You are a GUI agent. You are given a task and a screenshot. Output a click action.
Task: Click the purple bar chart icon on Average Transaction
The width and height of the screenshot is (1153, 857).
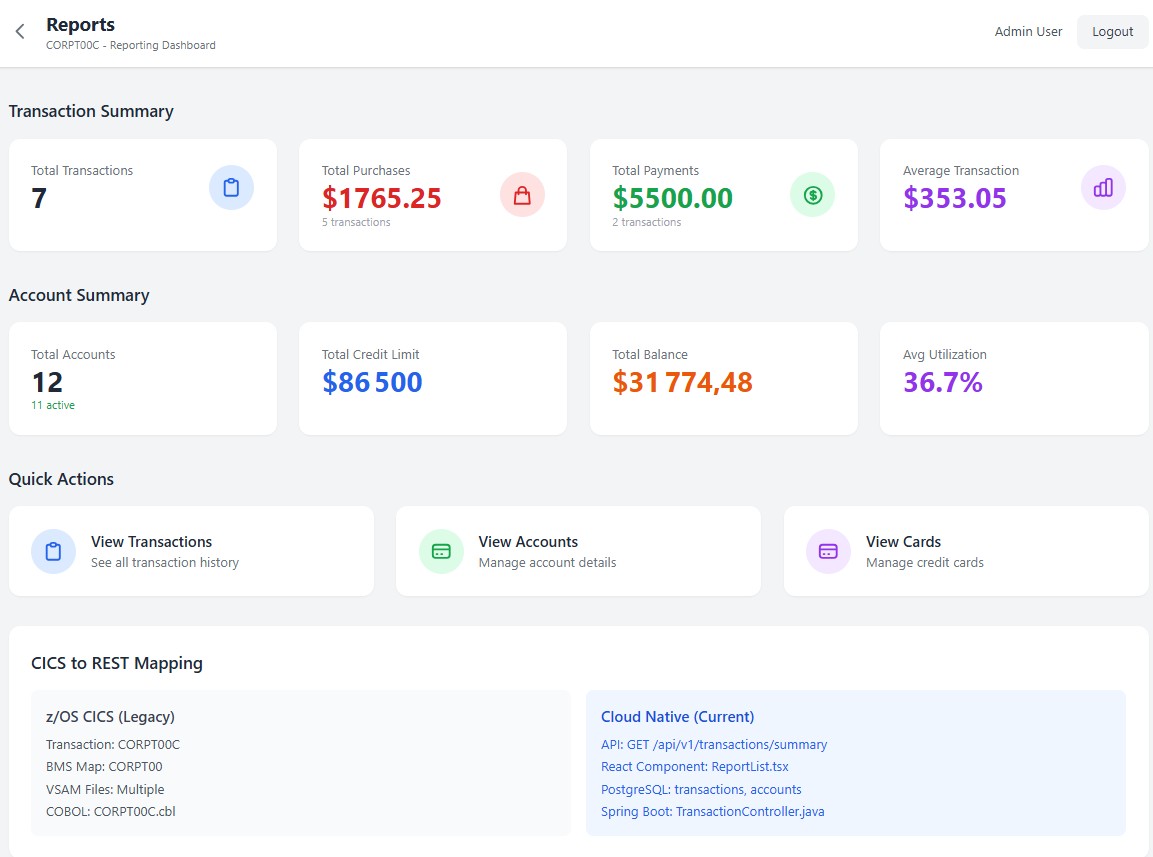[x=1102, y=187]
